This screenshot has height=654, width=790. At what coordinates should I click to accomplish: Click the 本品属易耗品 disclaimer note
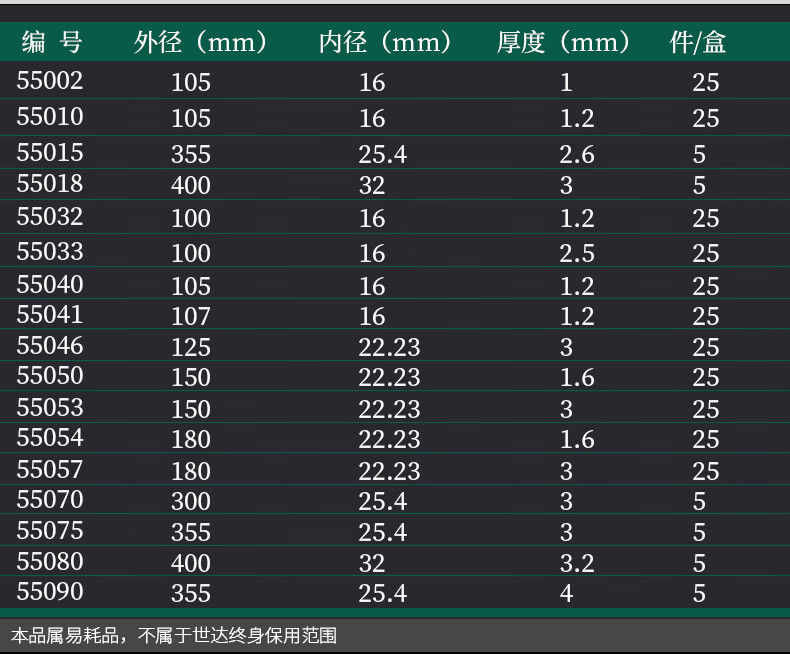(174, 635)
